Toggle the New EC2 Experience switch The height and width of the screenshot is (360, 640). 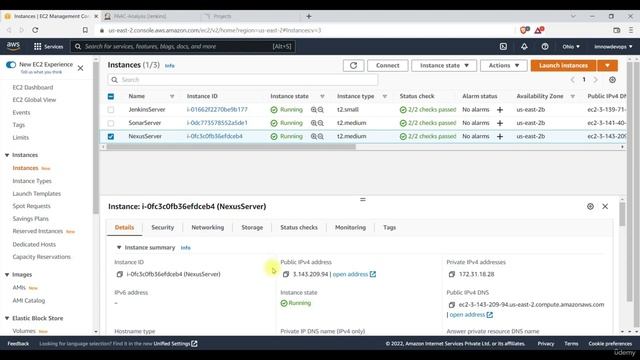coord(11,64)
